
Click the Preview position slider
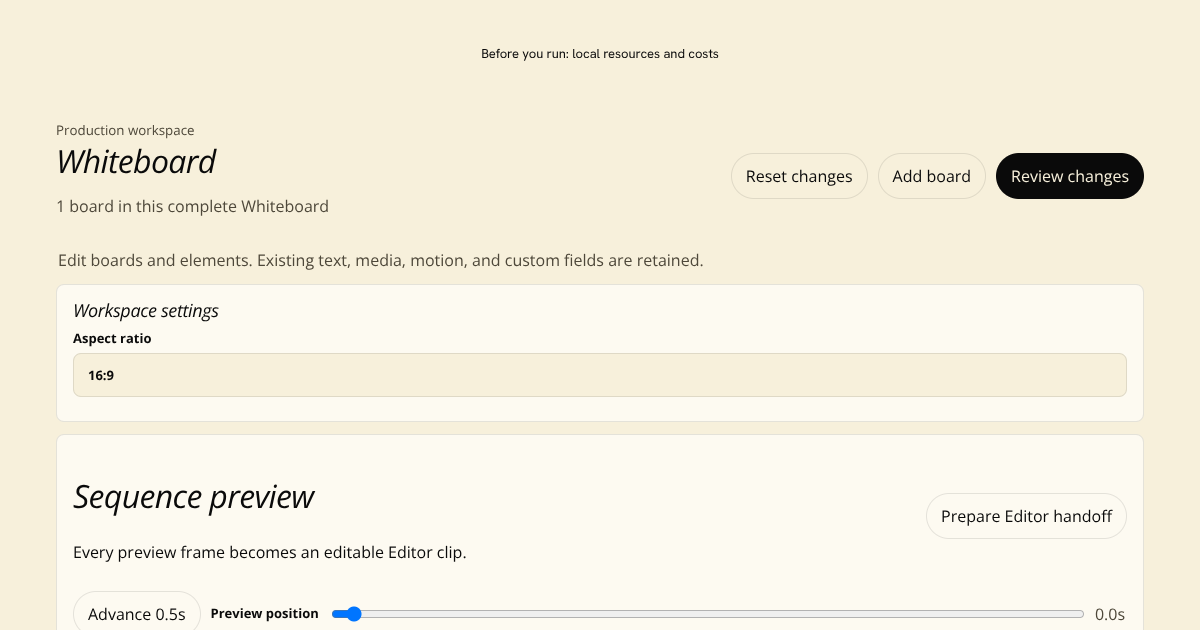pos(708,614)
